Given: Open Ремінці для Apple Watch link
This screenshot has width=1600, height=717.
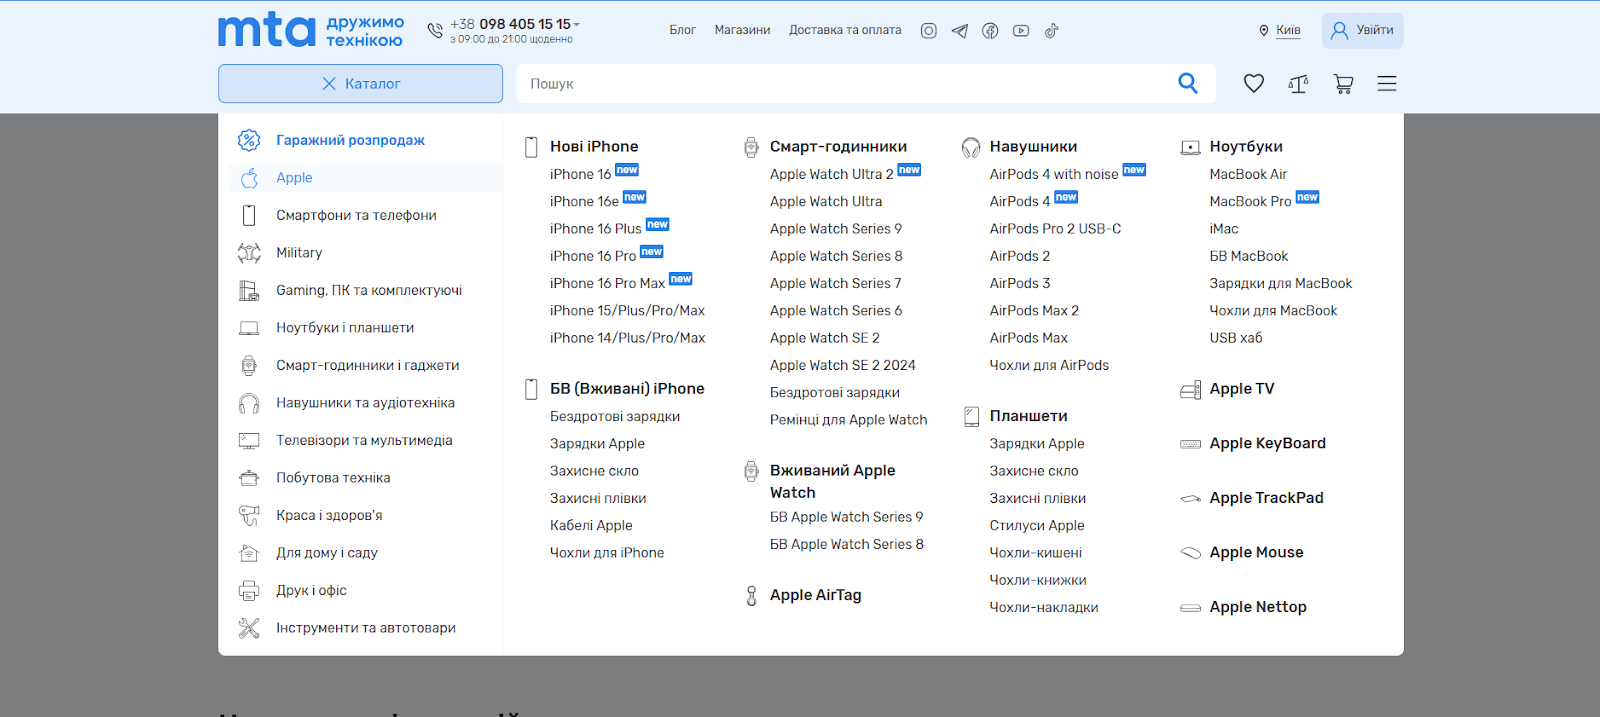Looking at the screenshot, I should click(849, 420).
